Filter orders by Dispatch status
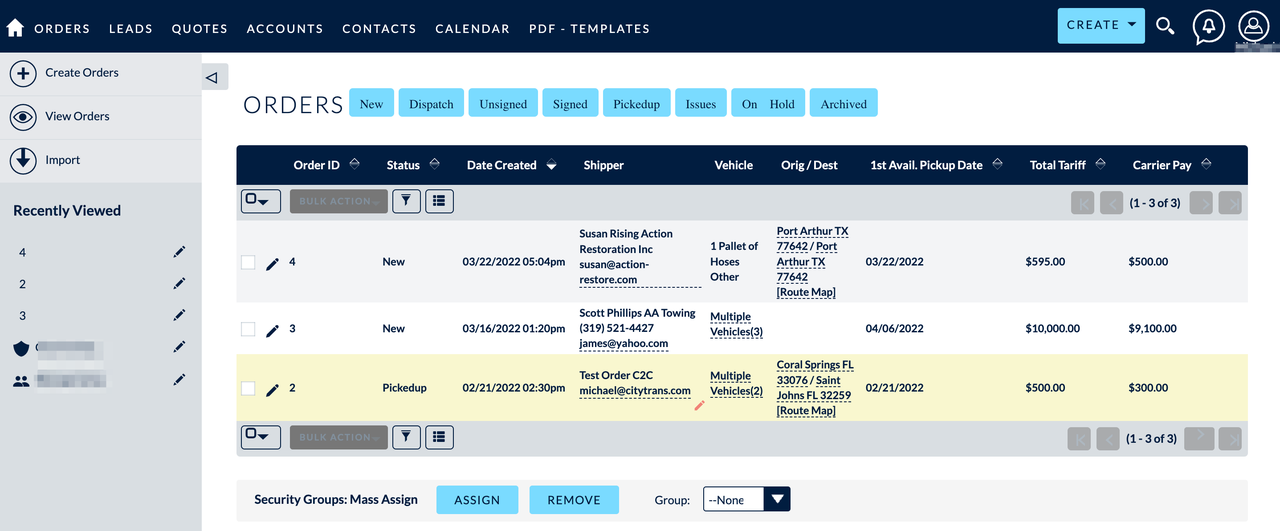 coord(431,103)
